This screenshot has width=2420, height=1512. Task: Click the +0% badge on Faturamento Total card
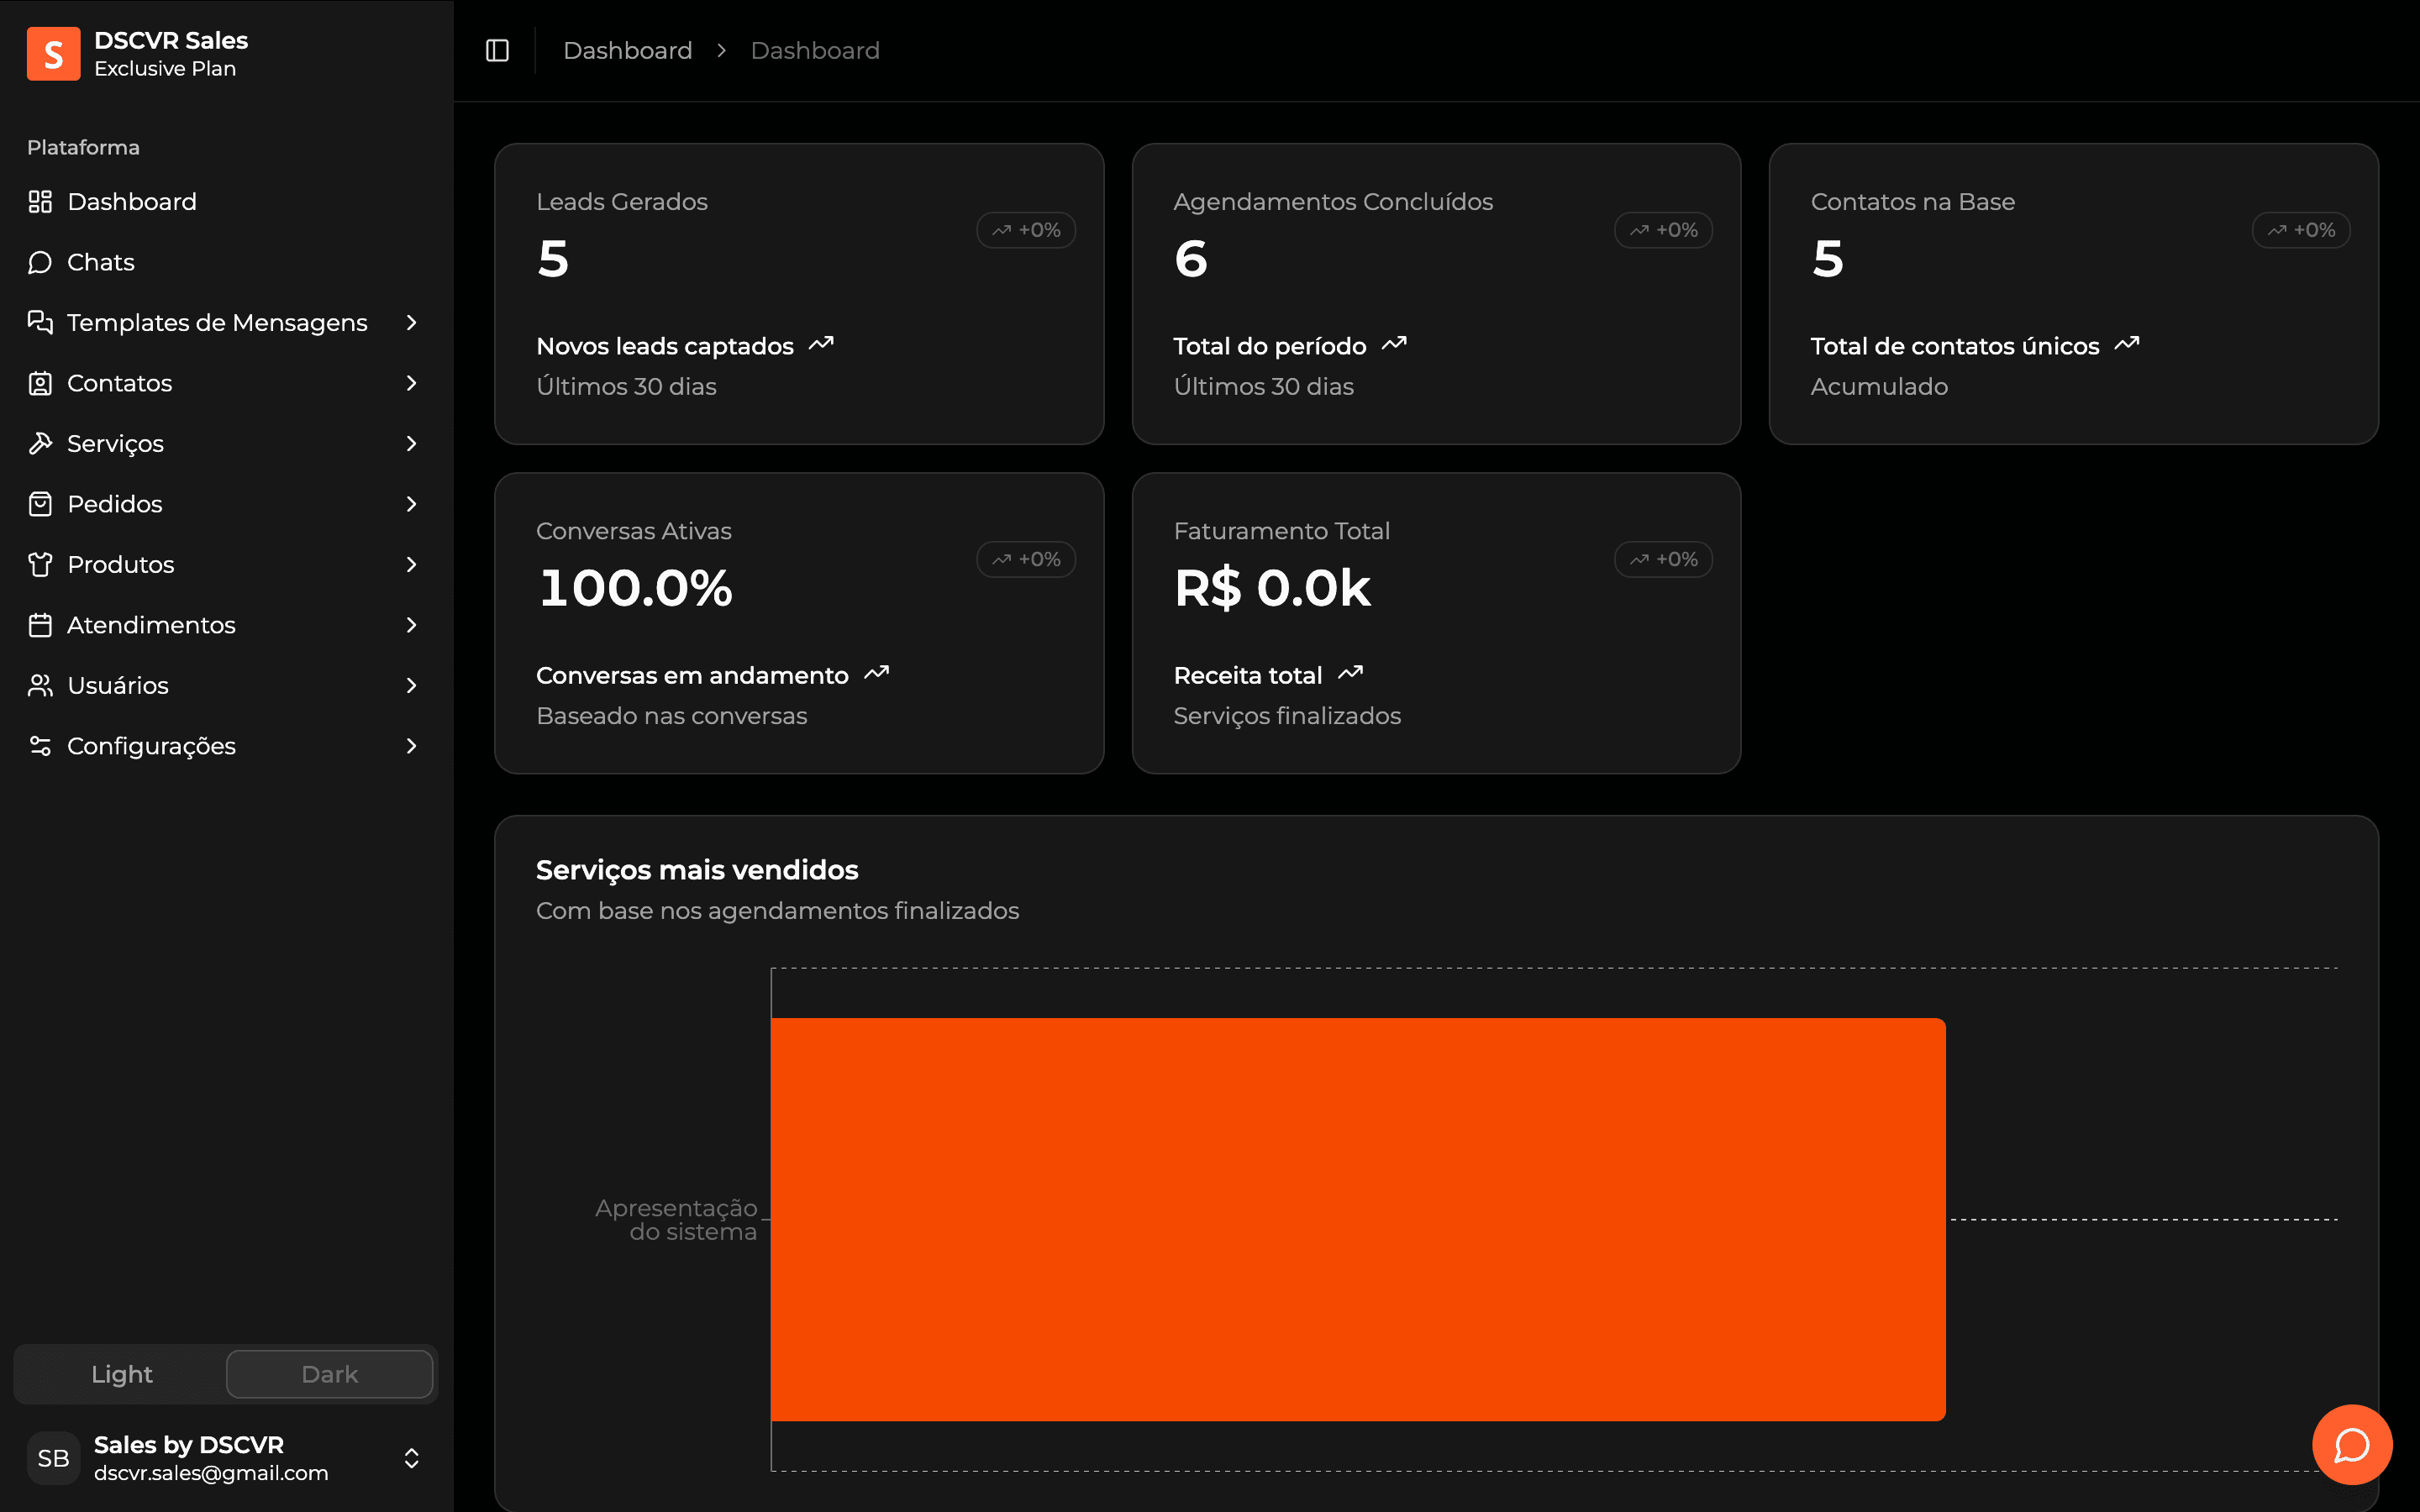[1661, 558]
